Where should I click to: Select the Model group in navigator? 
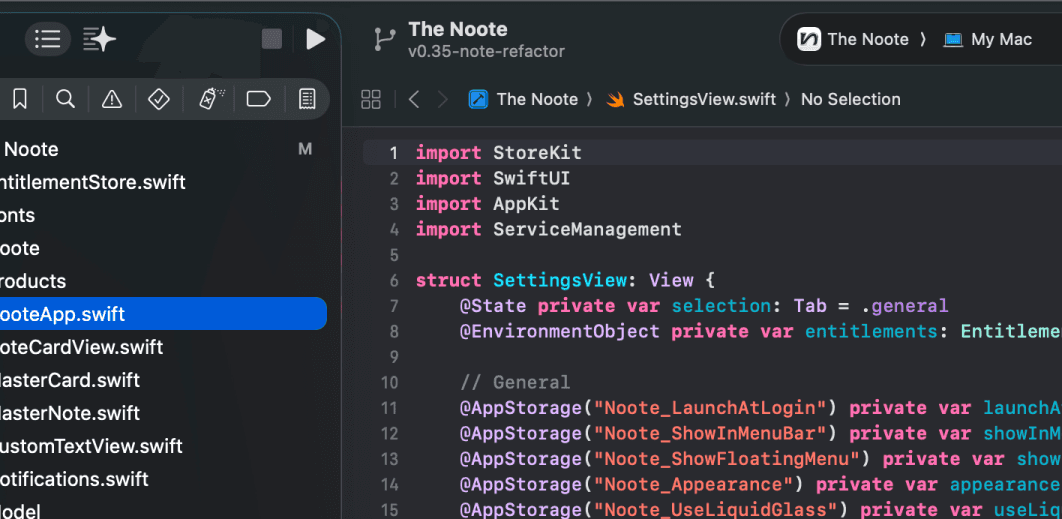coord(163,510)
